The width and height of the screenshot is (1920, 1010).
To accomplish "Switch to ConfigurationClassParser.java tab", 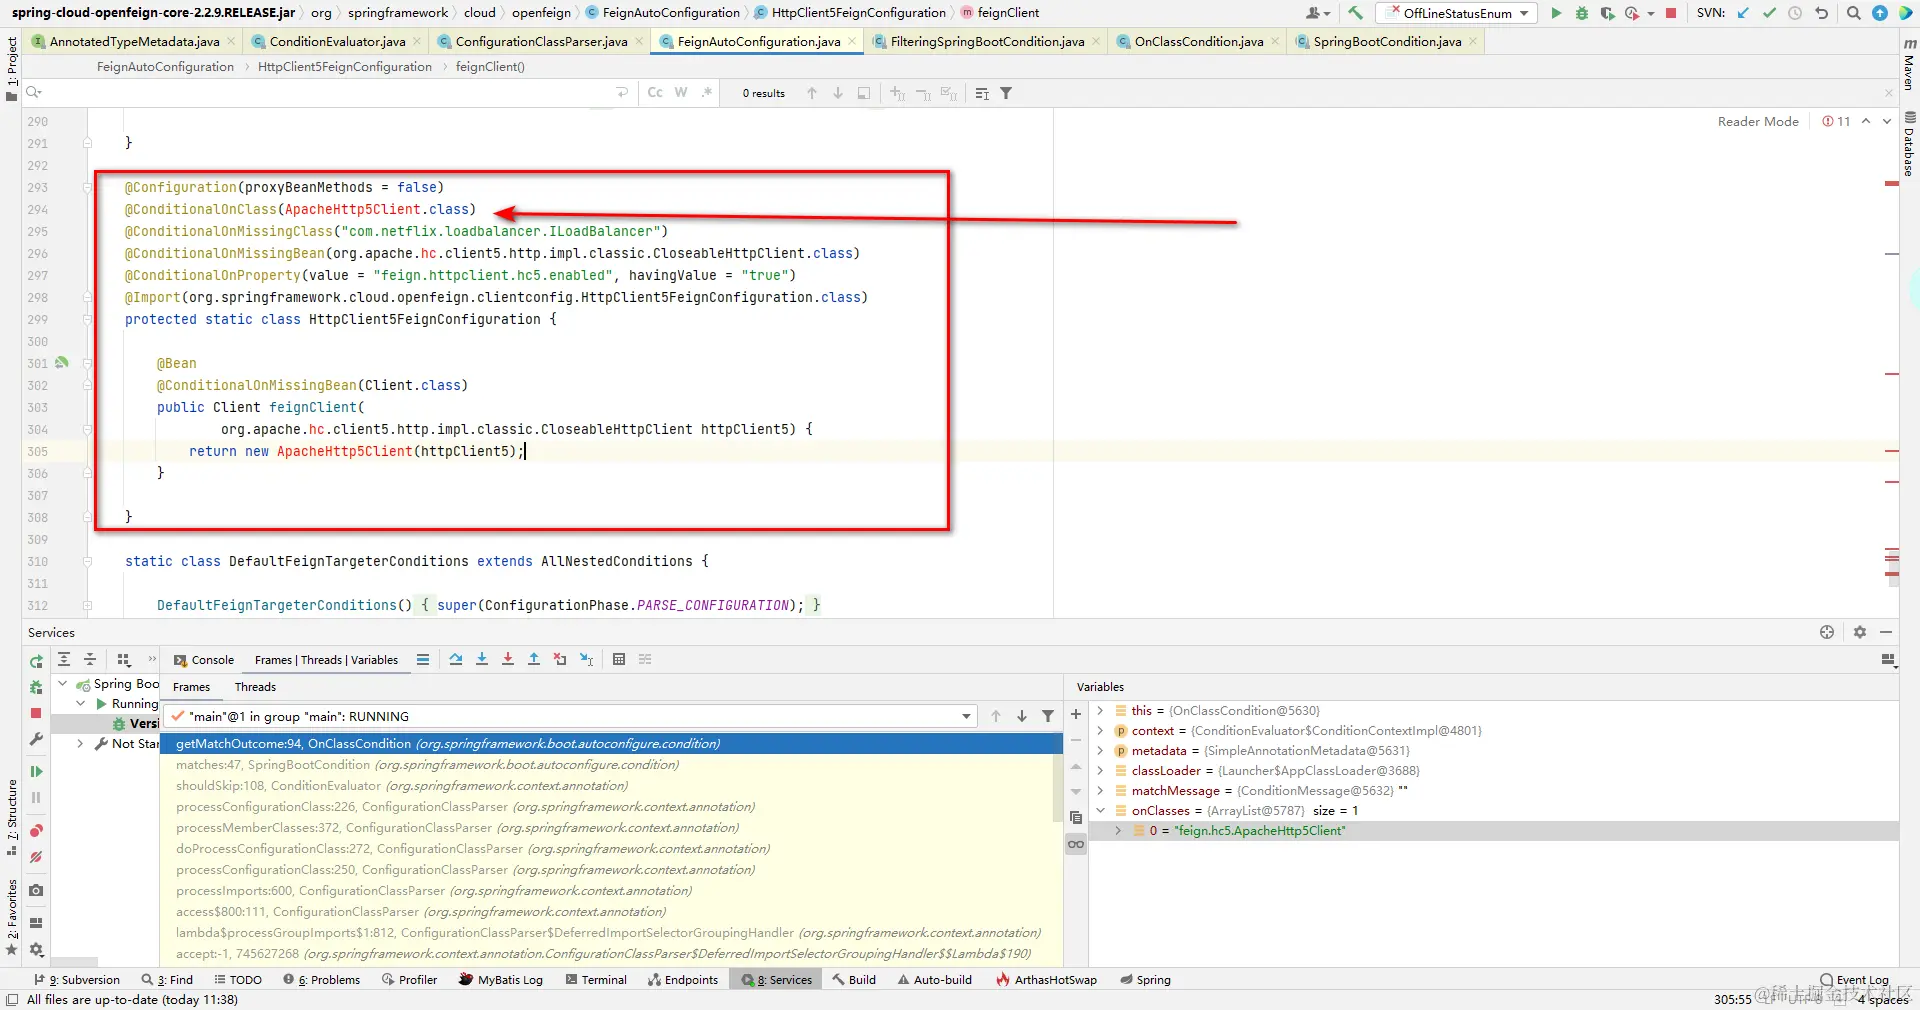I will (x=541, y=41).
